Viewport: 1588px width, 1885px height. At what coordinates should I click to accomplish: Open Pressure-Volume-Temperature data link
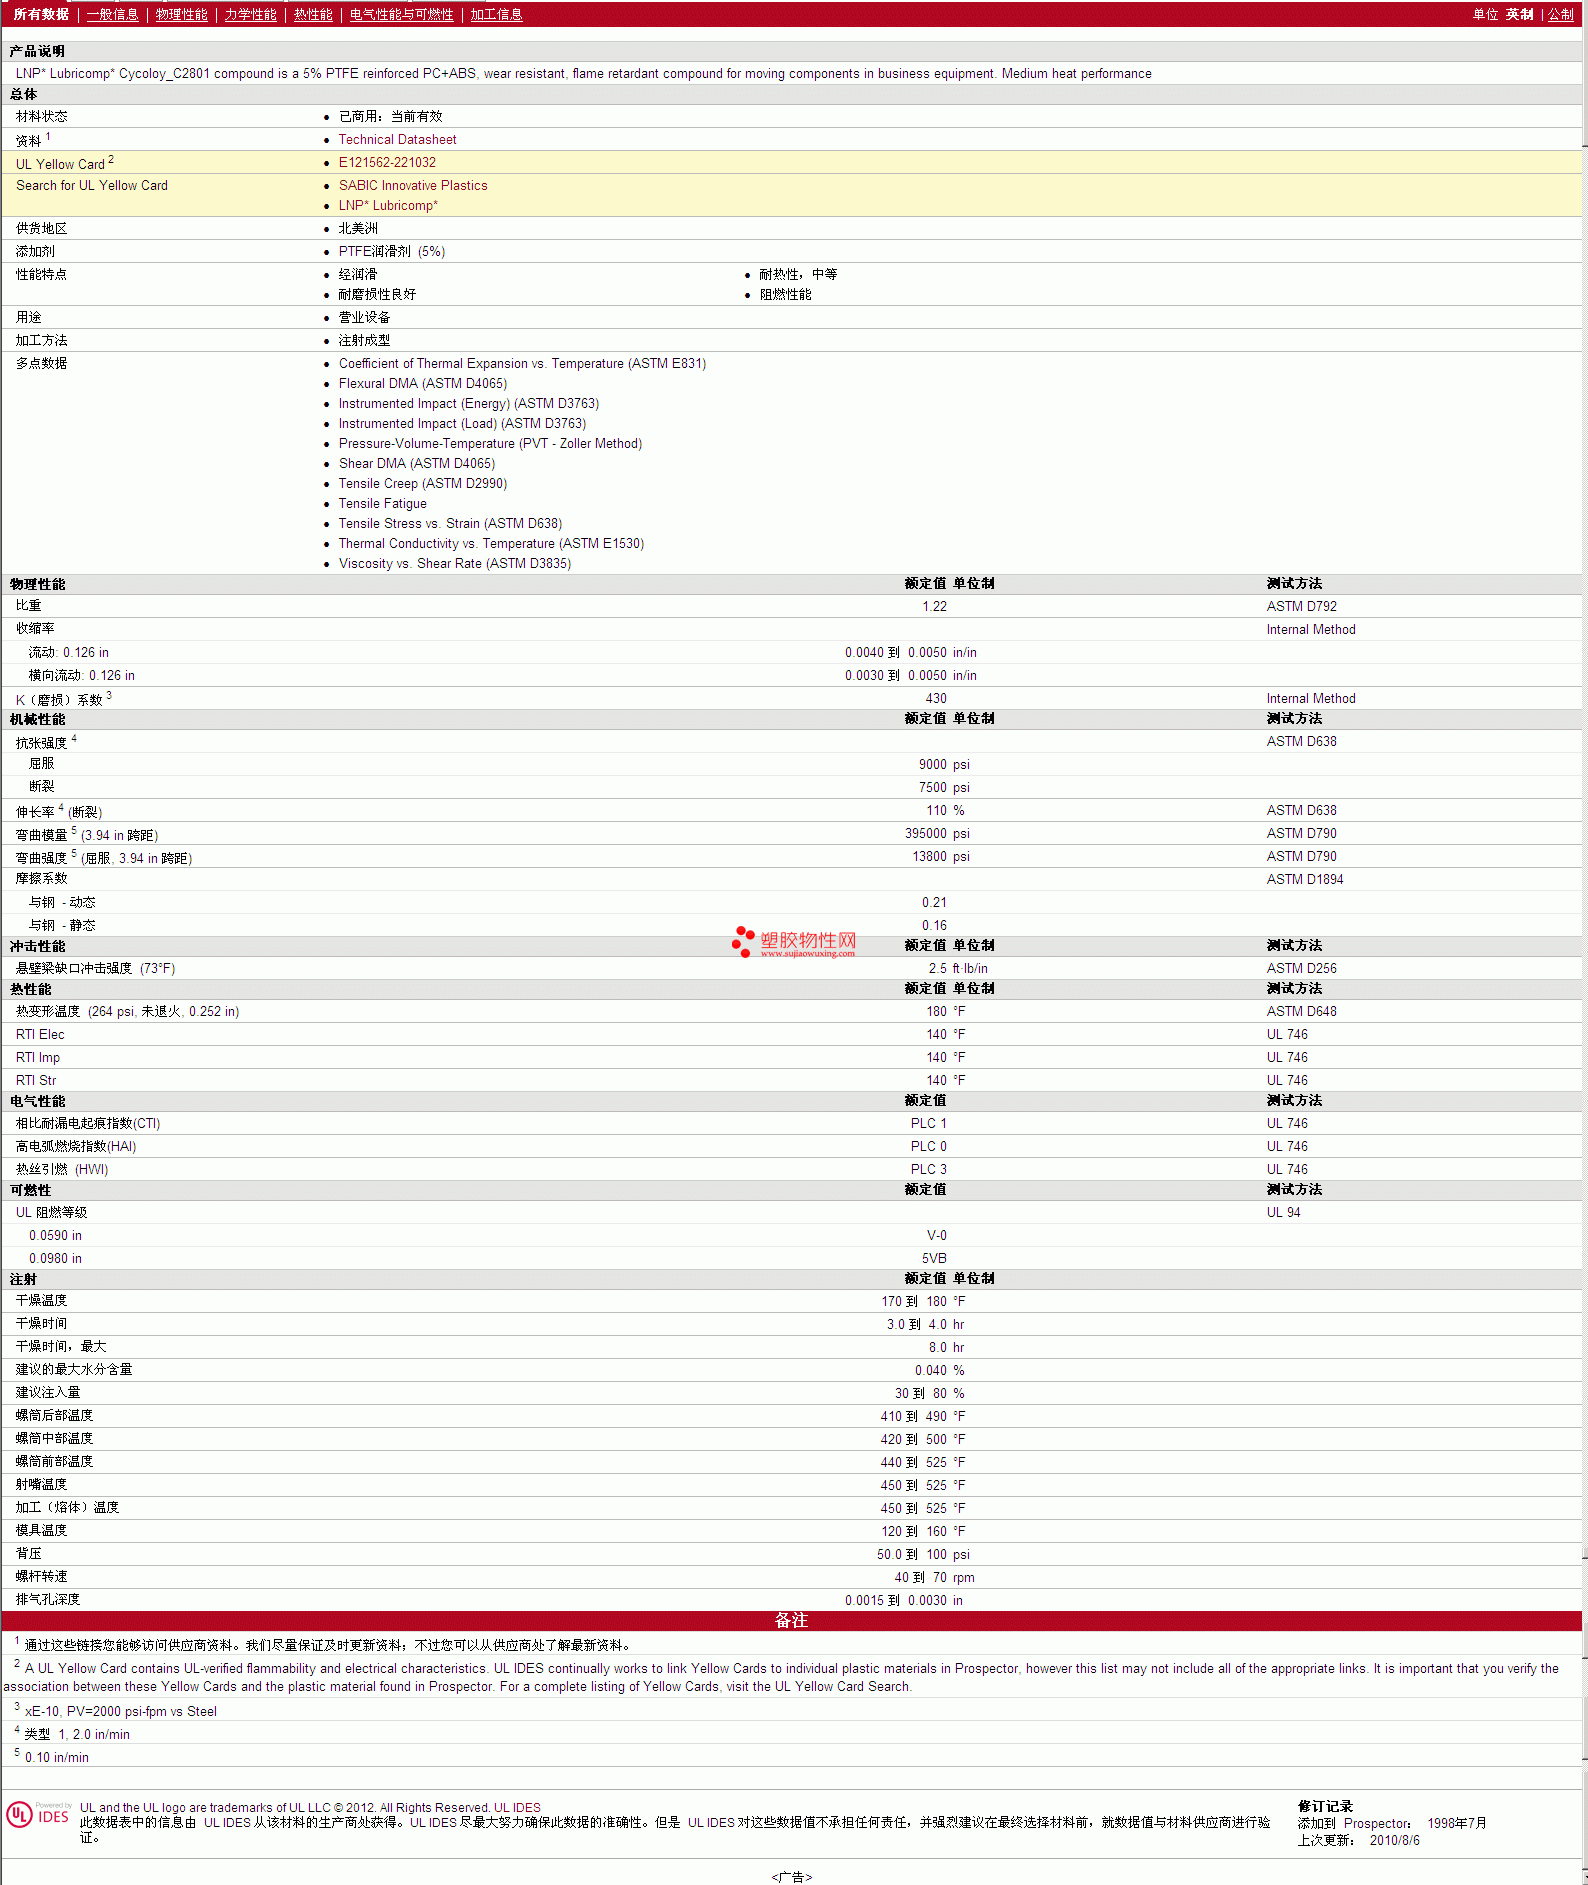pos(490,444)
